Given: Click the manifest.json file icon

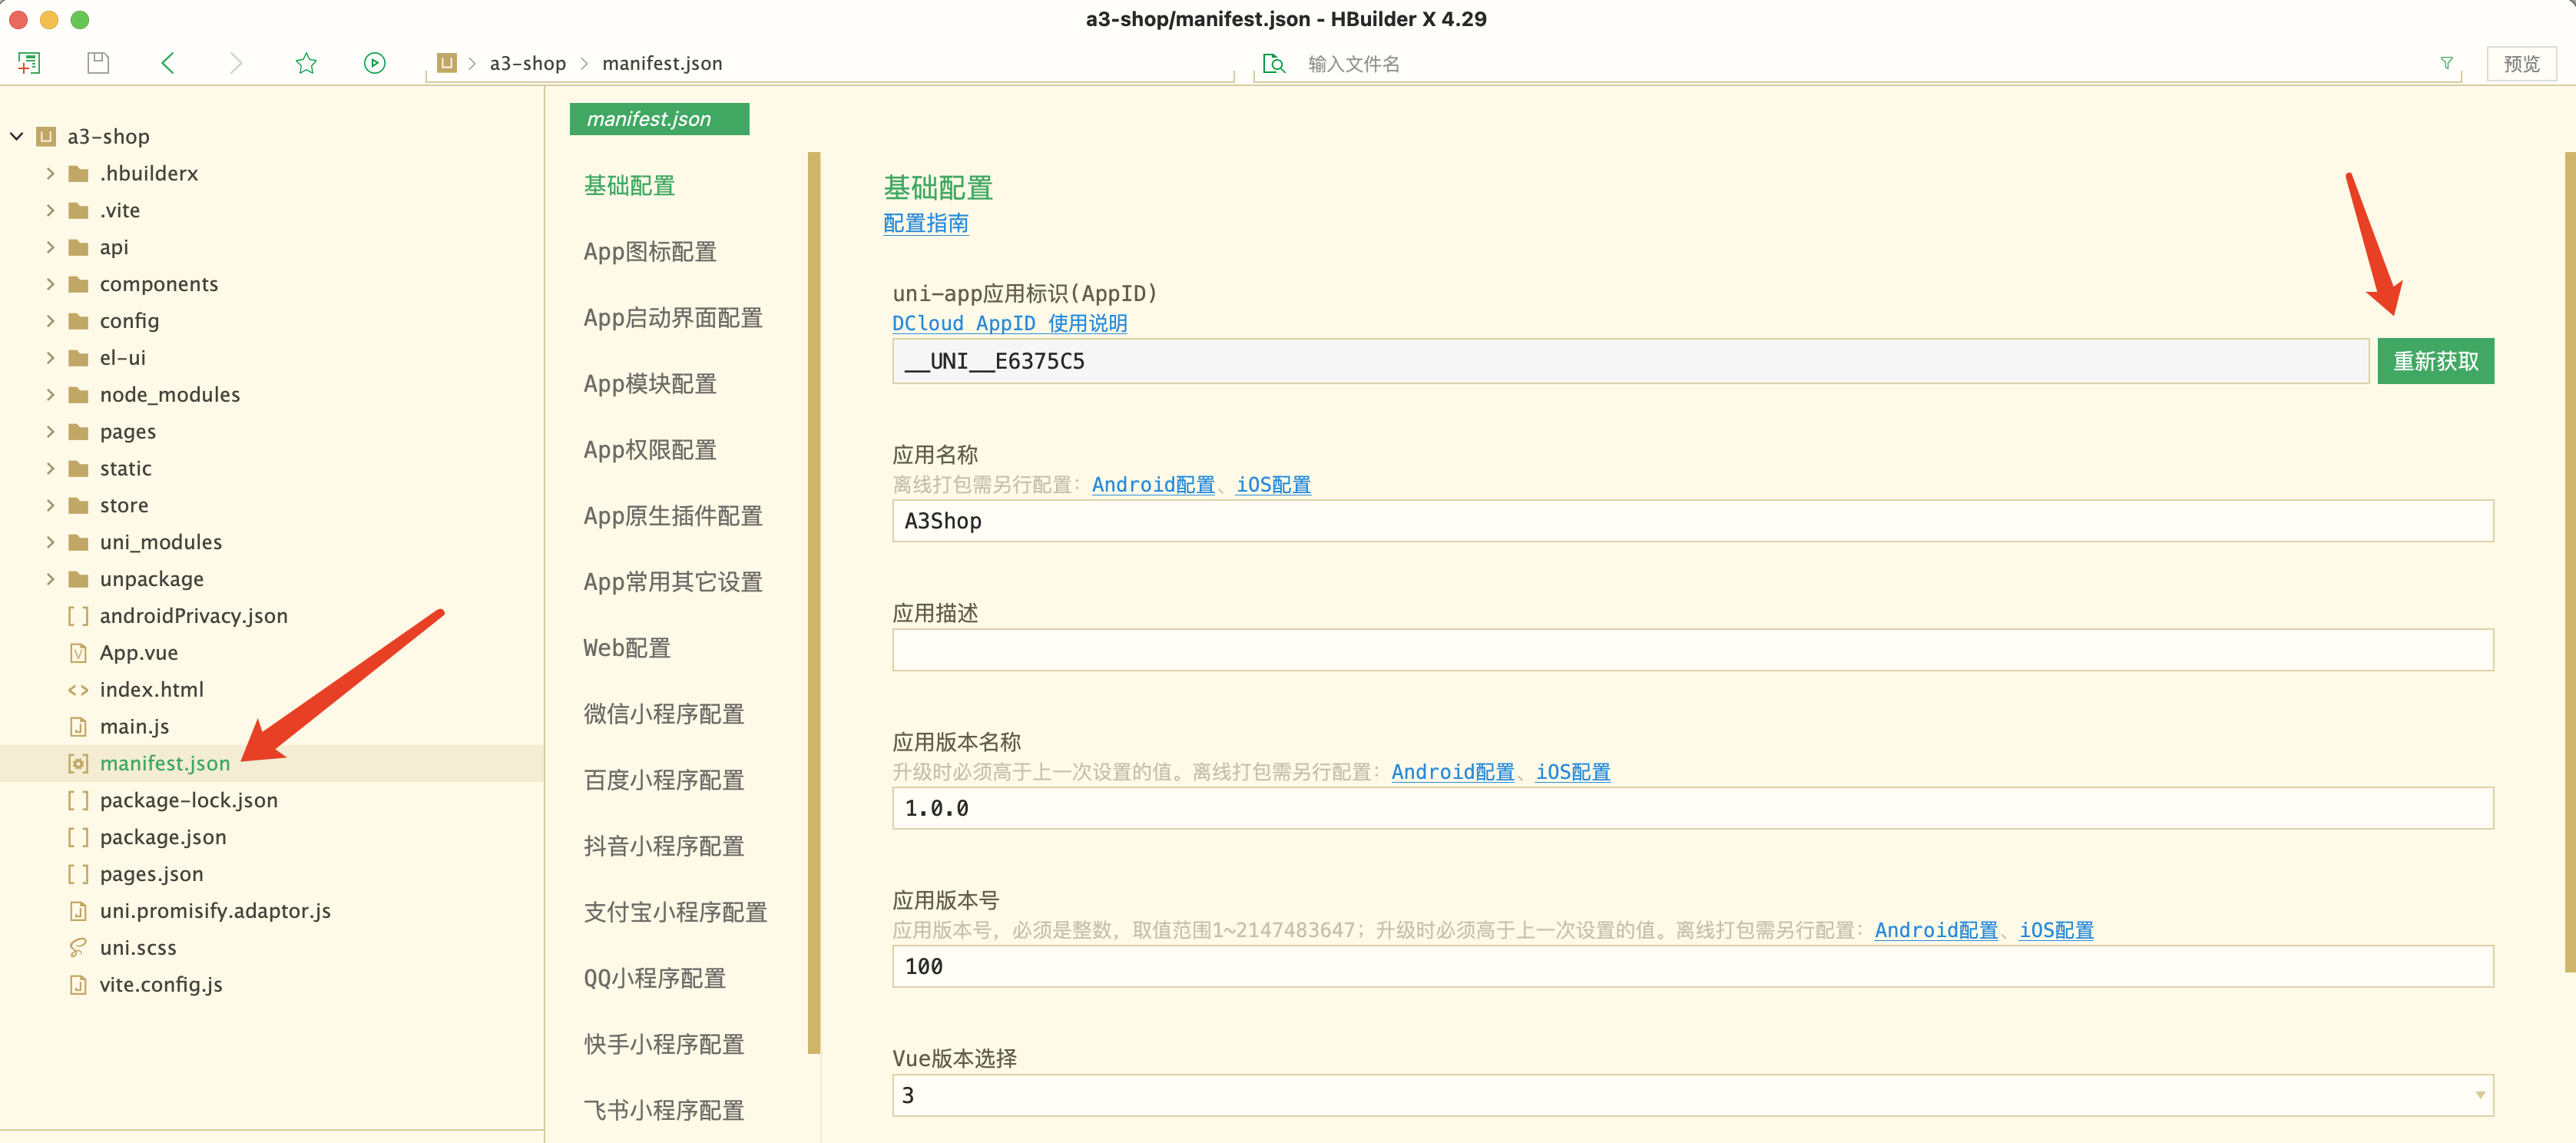Looking at the screenshot, I should [78, 764].
